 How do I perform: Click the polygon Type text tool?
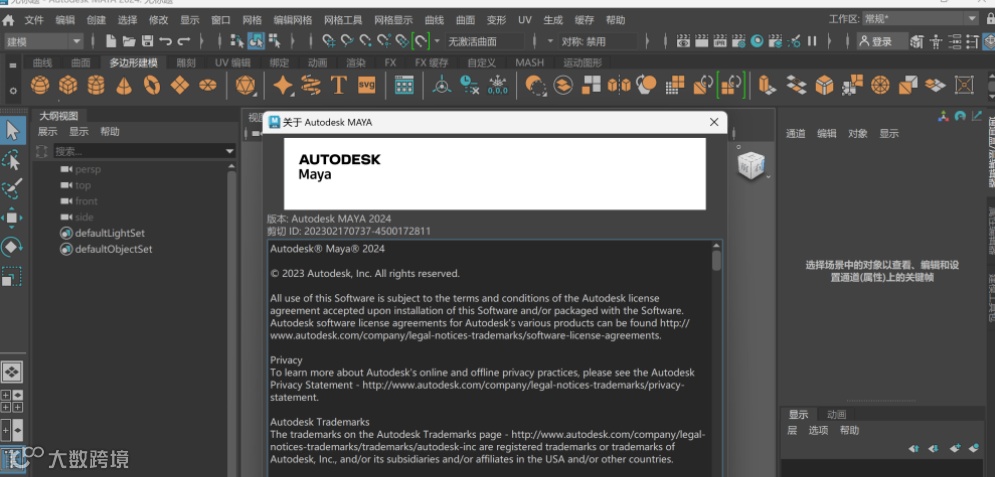338,84
